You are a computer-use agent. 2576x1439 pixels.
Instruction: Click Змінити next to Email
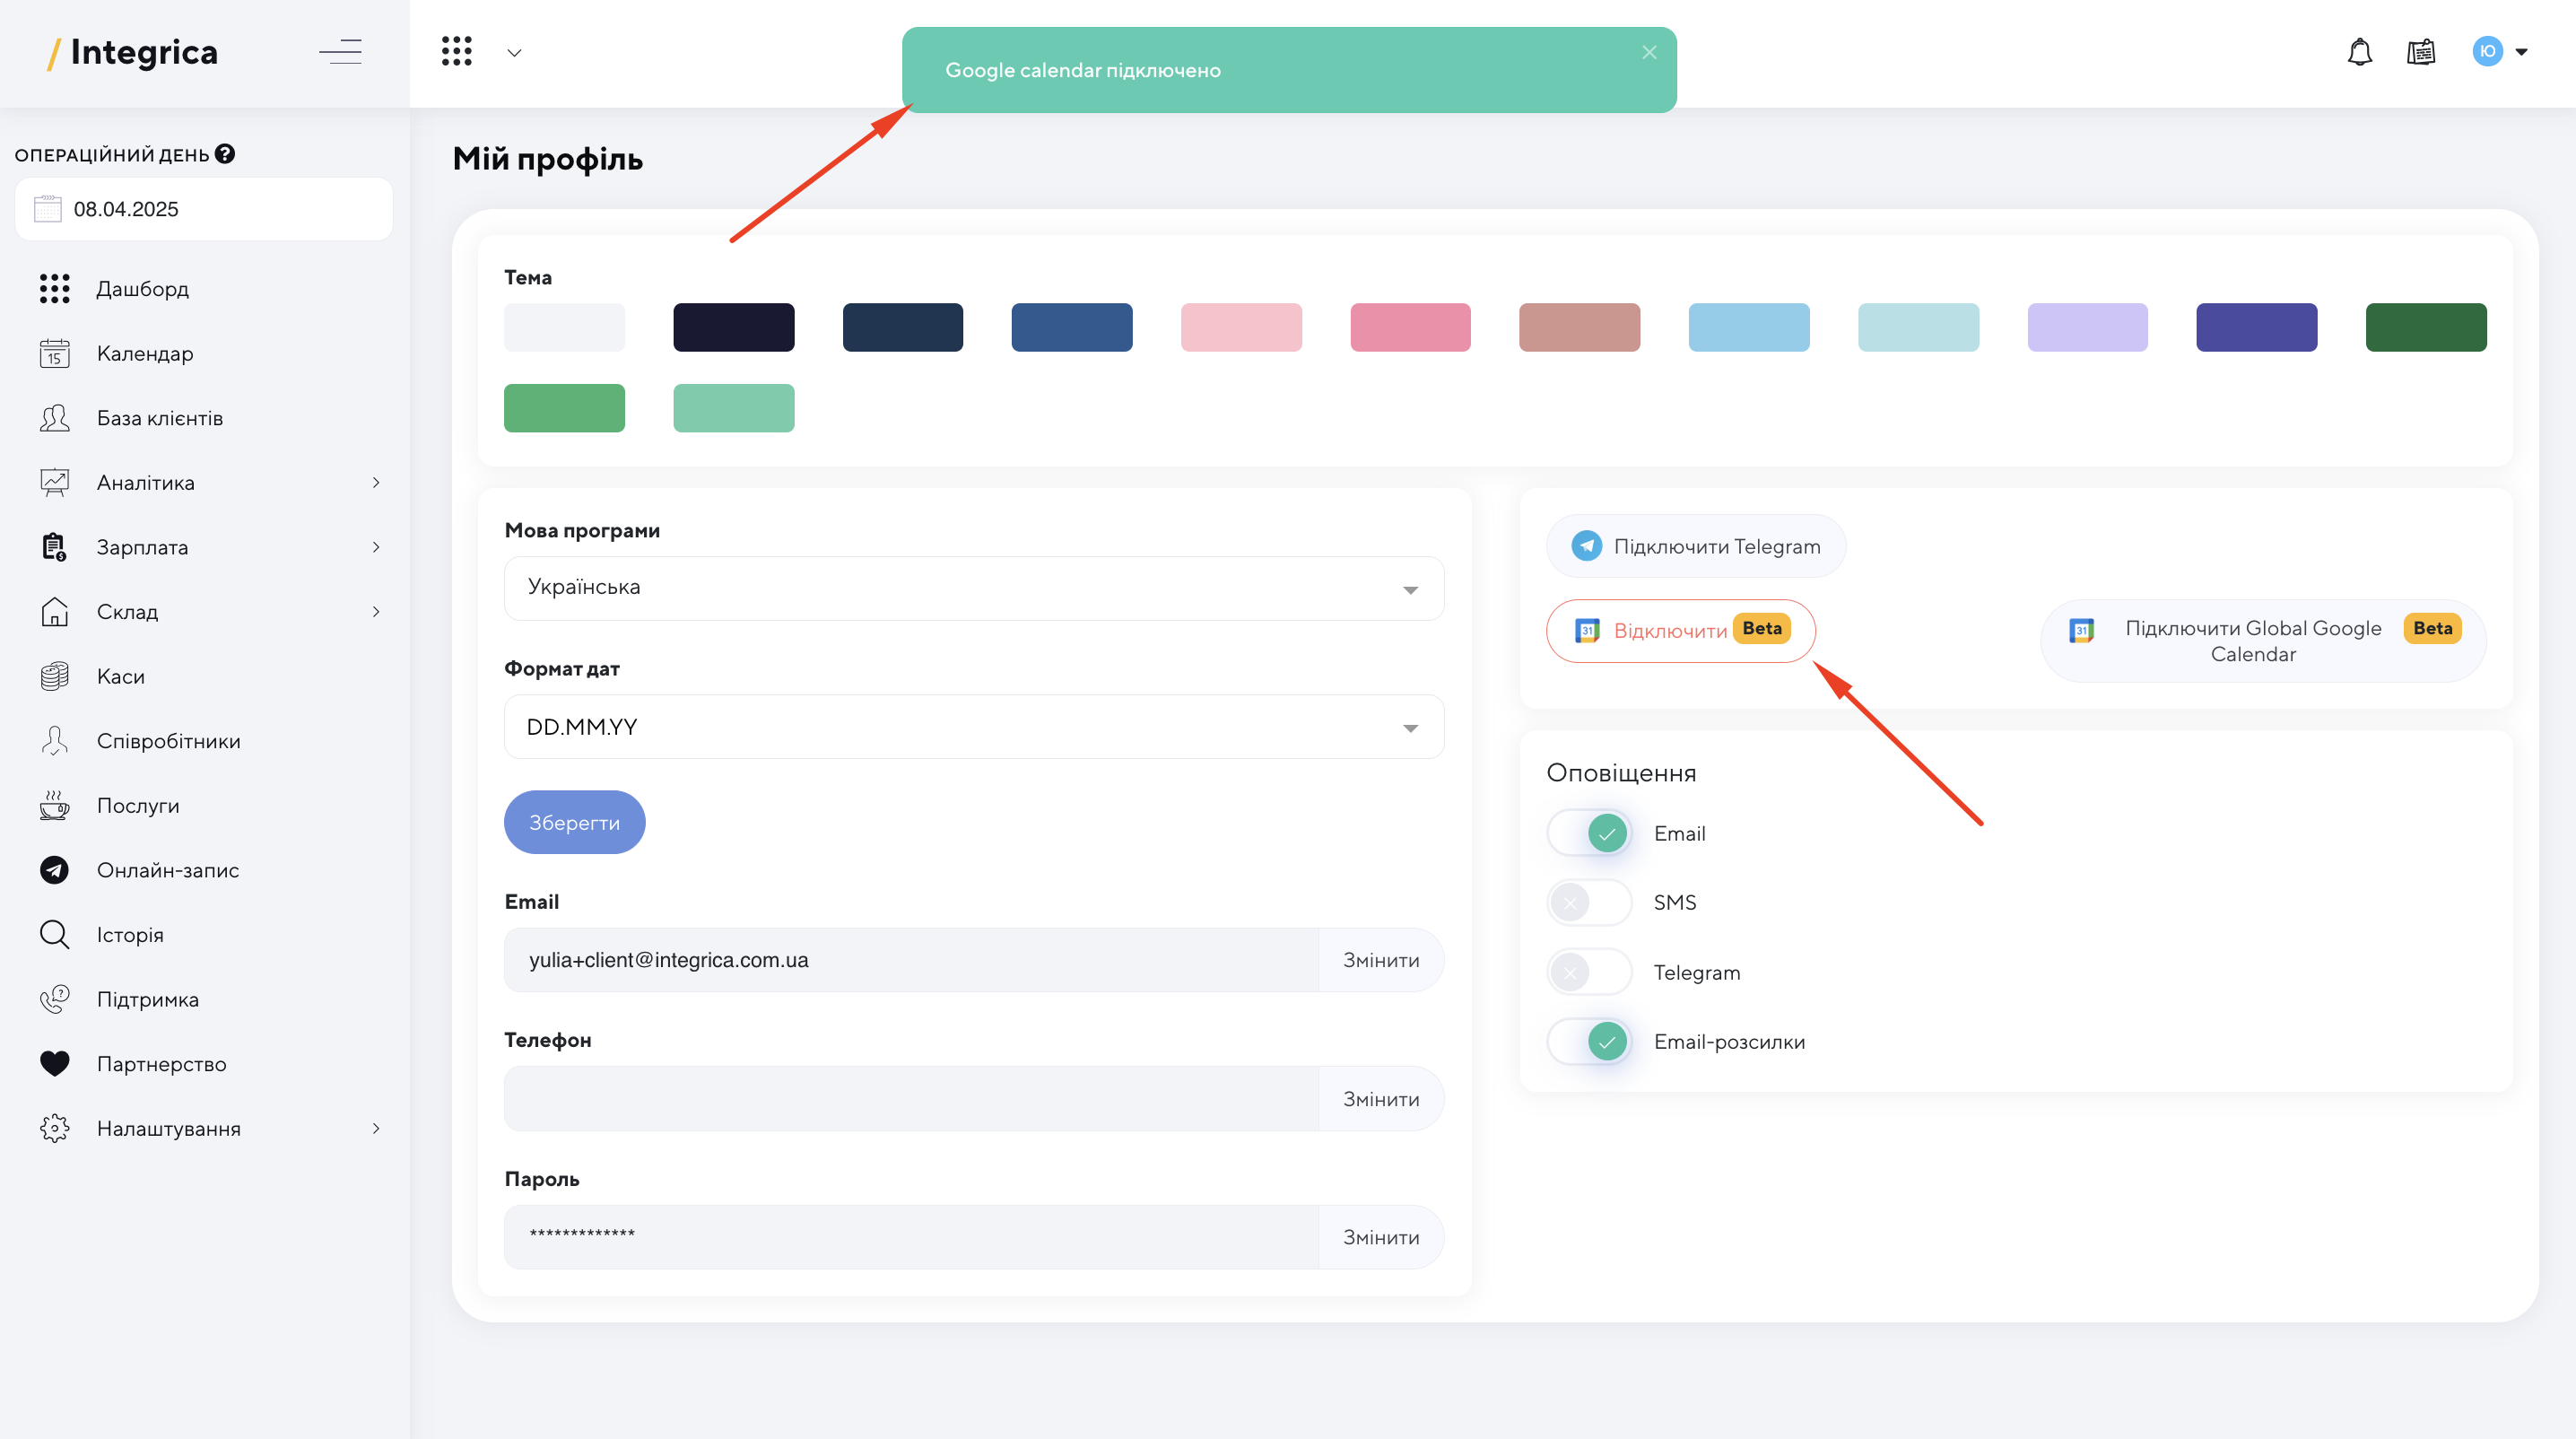tap(1381, 960)
